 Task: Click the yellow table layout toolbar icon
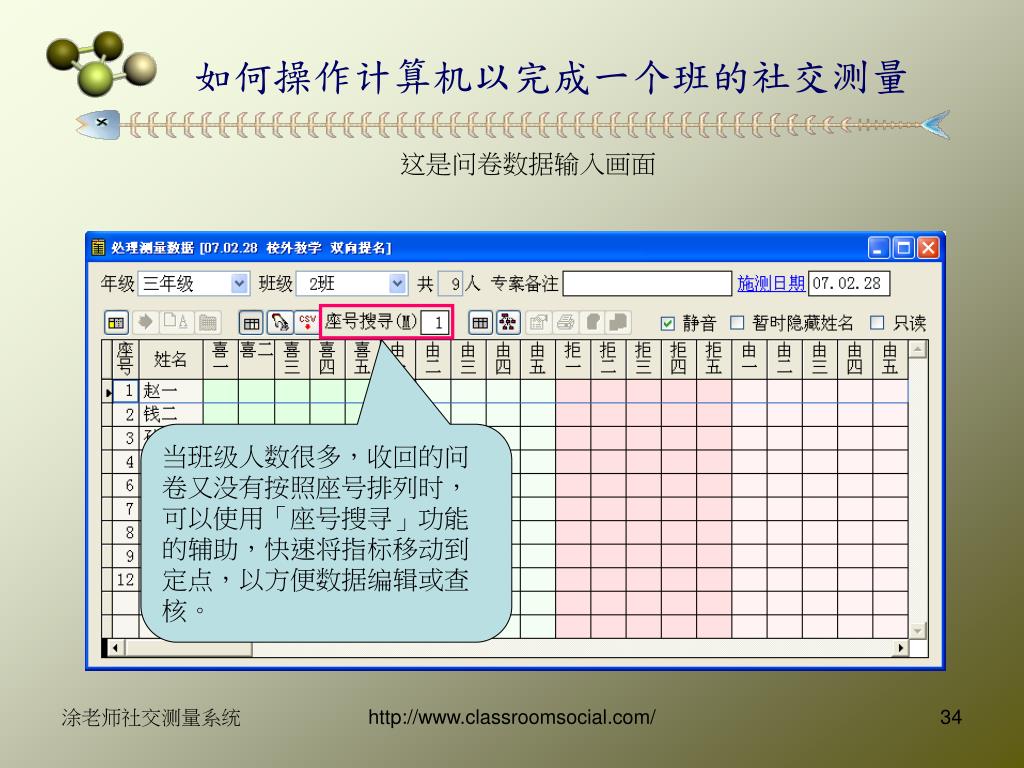point(116,323)
